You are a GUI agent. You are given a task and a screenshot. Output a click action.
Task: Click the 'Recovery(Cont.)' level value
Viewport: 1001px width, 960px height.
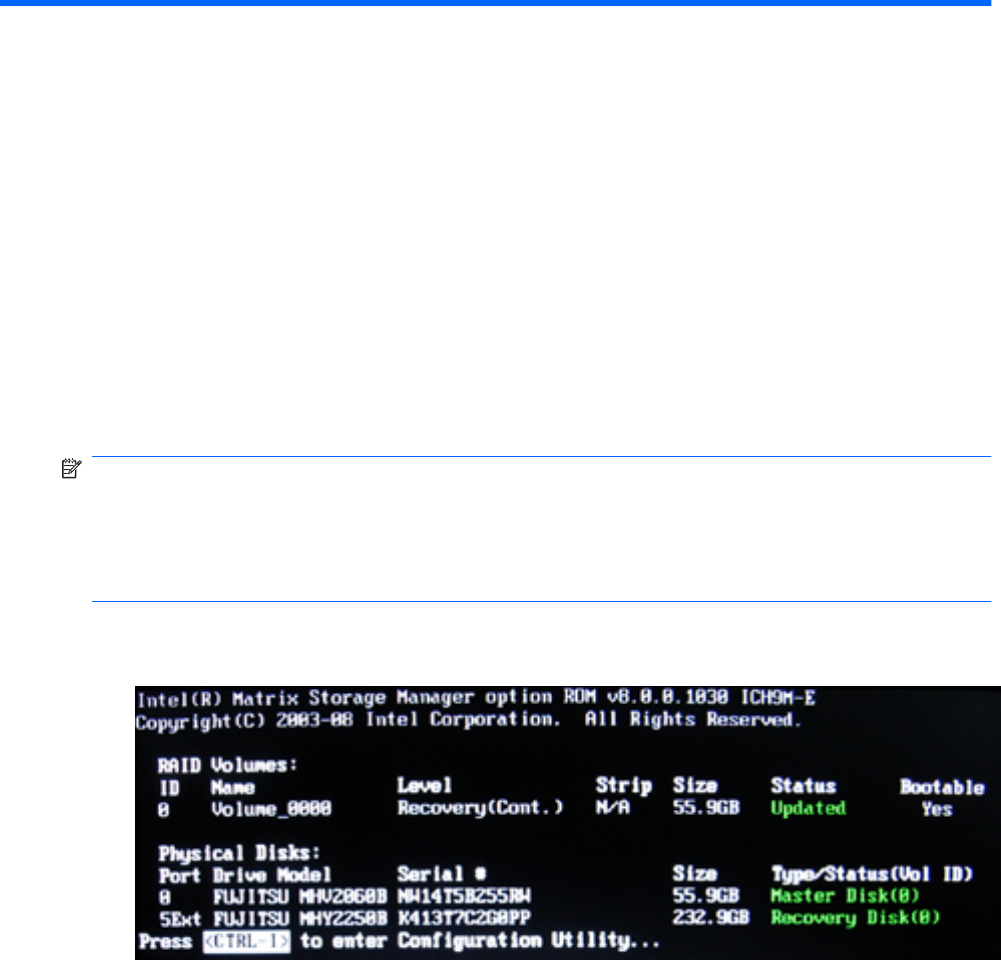coord(480,807)
